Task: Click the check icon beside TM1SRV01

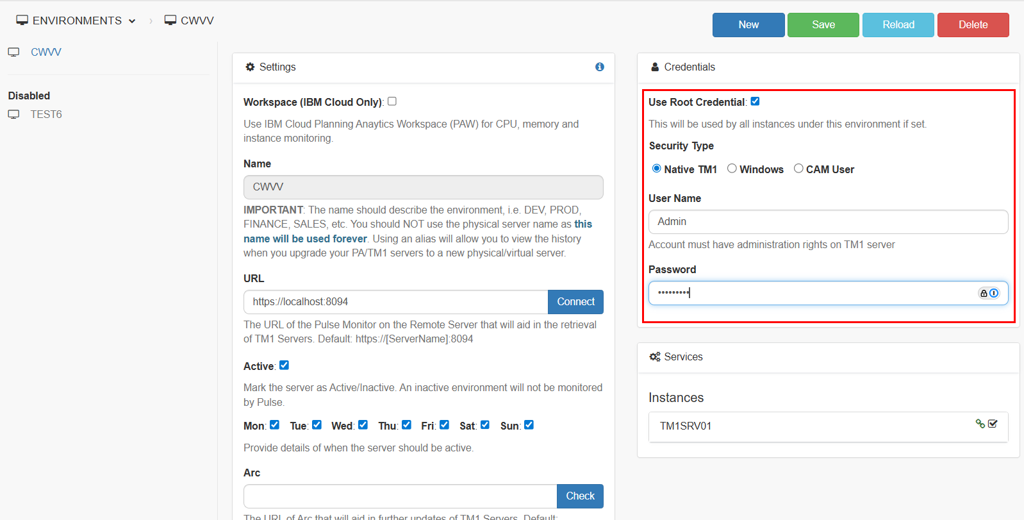Action: coord(993,424)
